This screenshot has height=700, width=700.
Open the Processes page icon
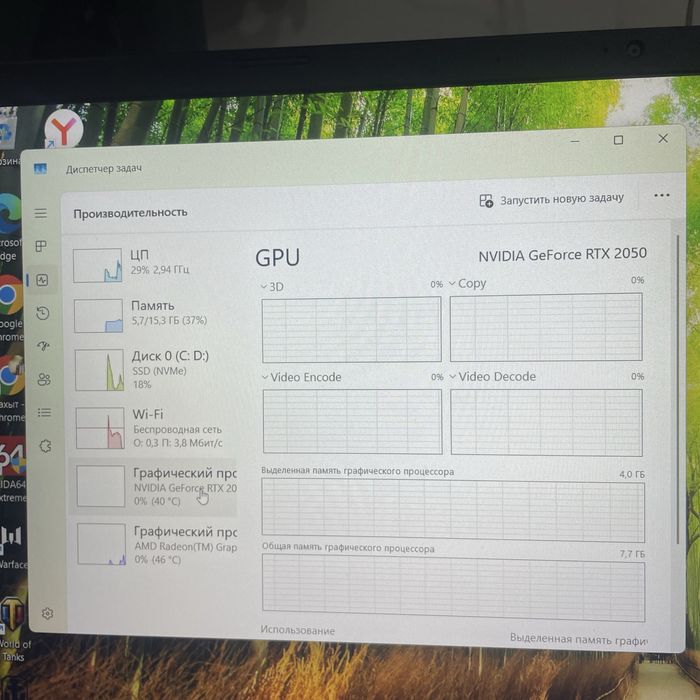pos(41,246)
